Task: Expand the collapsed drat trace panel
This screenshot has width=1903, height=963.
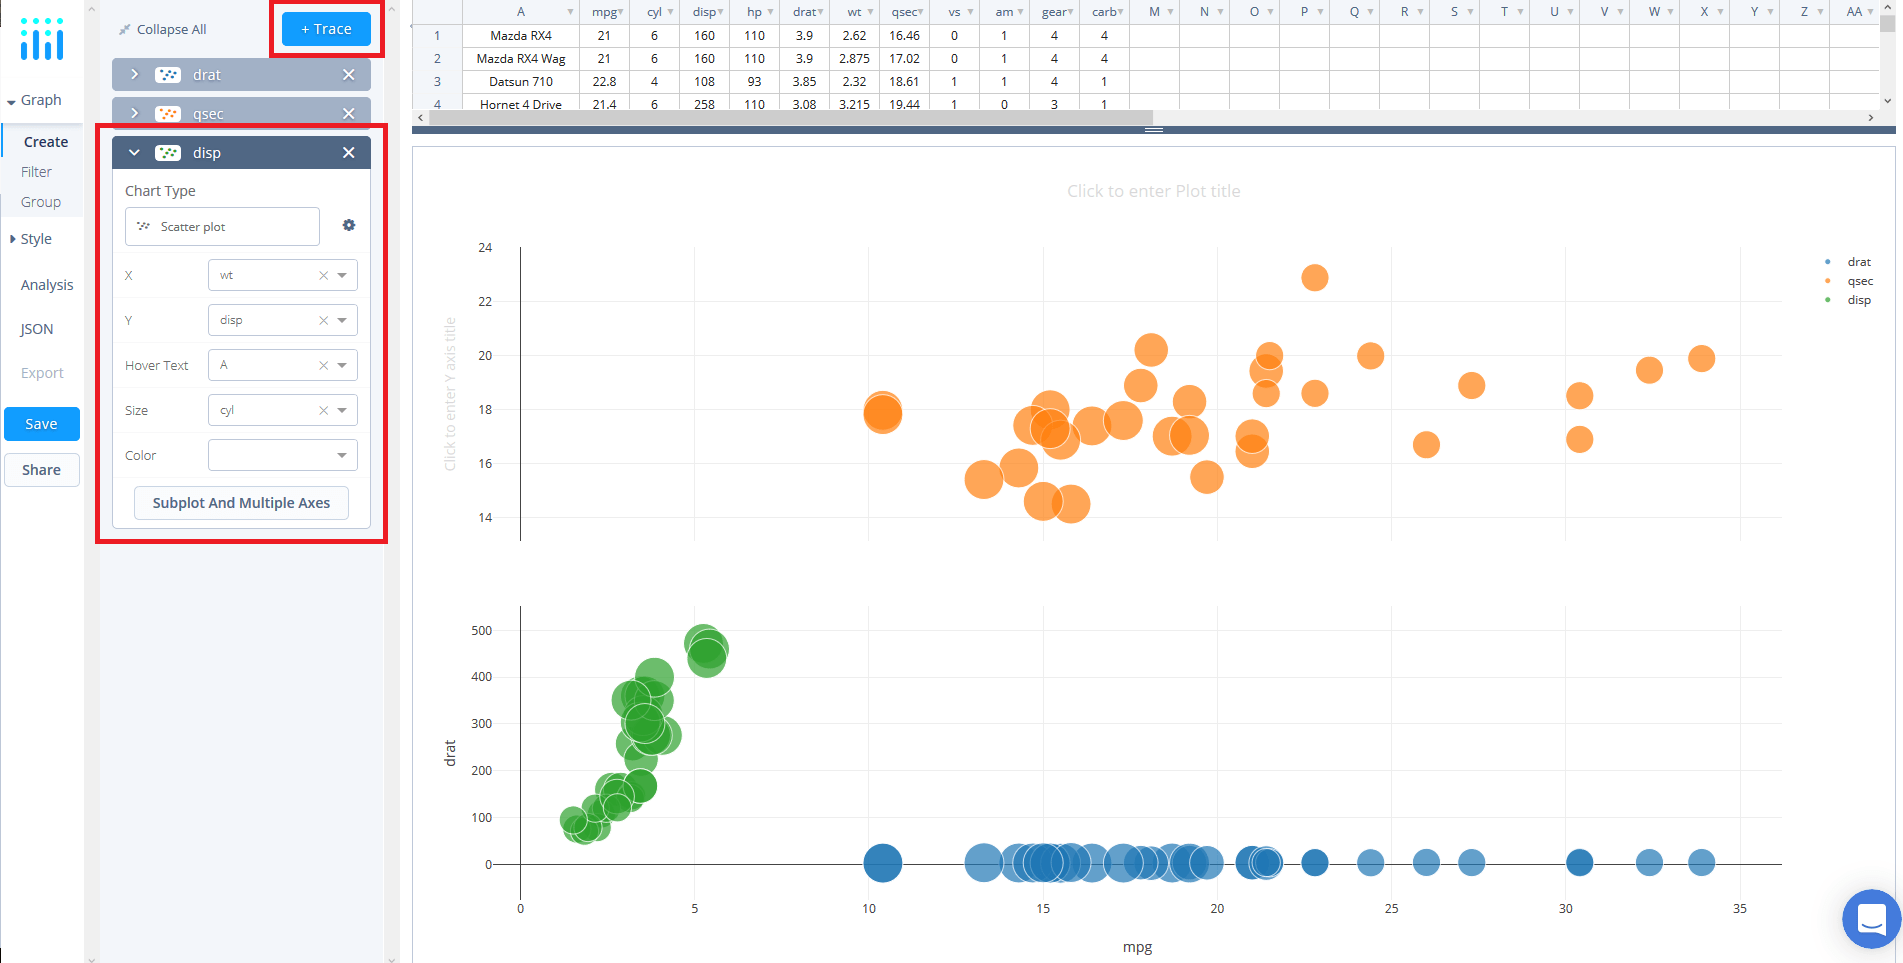Action: tap(133, 74)
